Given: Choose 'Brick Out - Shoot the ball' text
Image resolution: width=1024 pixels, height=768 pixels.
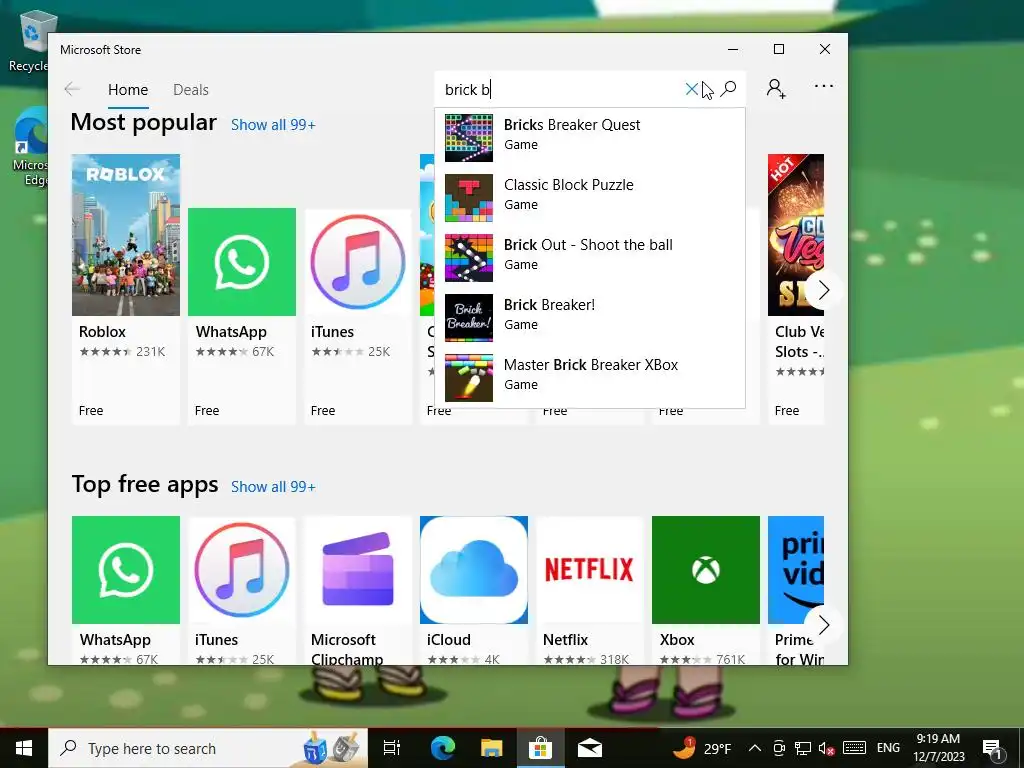Looking at the screenshot, I should [588, 245].
